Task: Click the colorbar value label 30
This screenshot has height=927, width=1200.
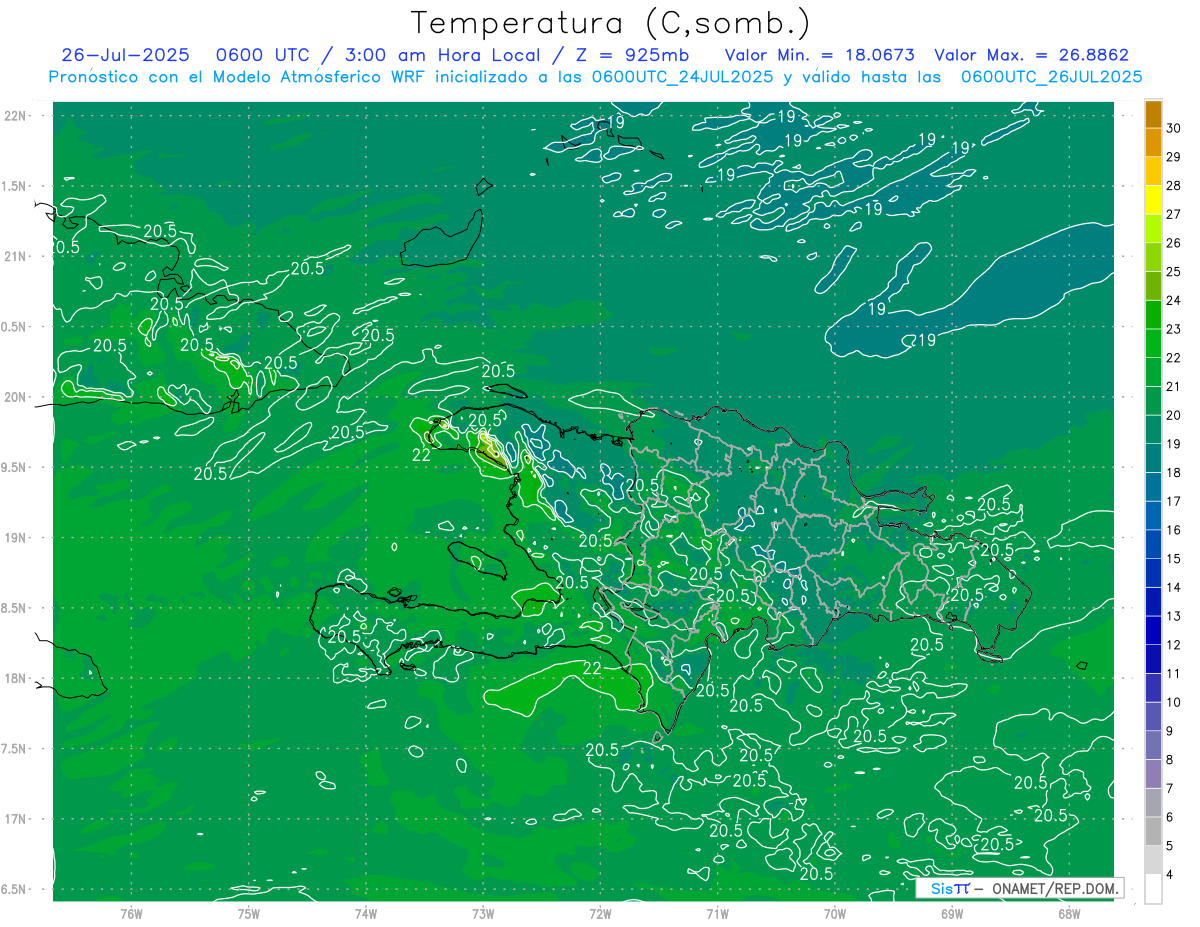Action: [1174, 128]
